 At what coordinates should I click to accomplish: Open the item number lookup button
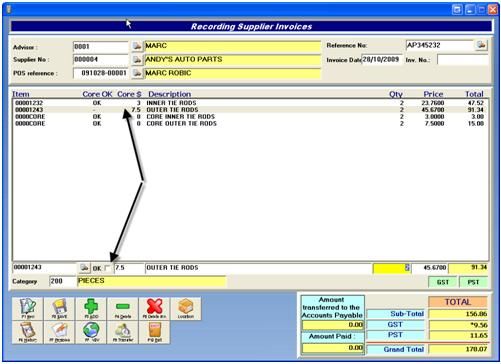click(x=84, y=268)
